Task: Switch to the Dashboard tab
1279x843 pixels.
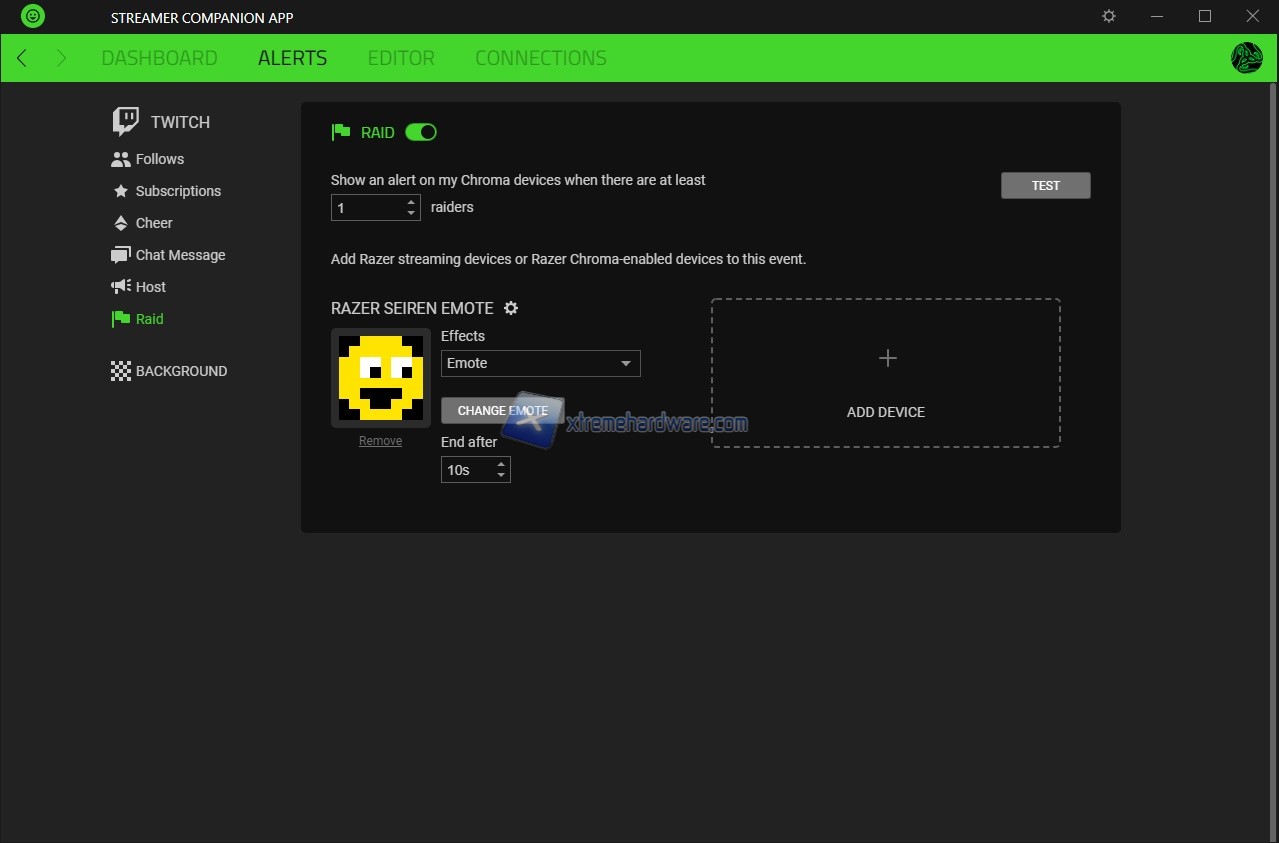Action: coord(159,58)
